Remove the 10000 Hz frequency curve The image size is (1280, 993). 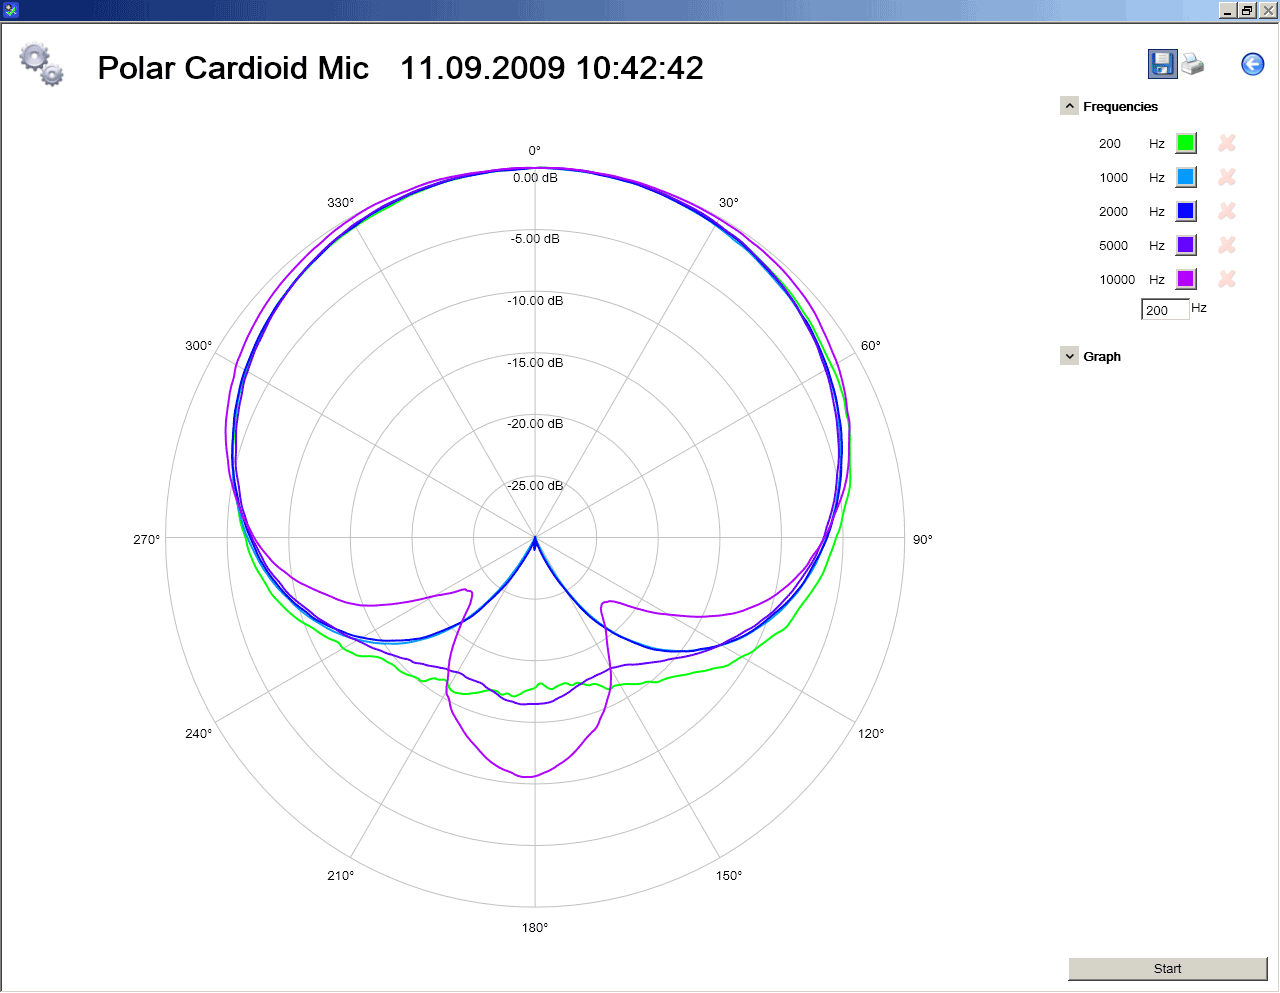coord(1227,279)
